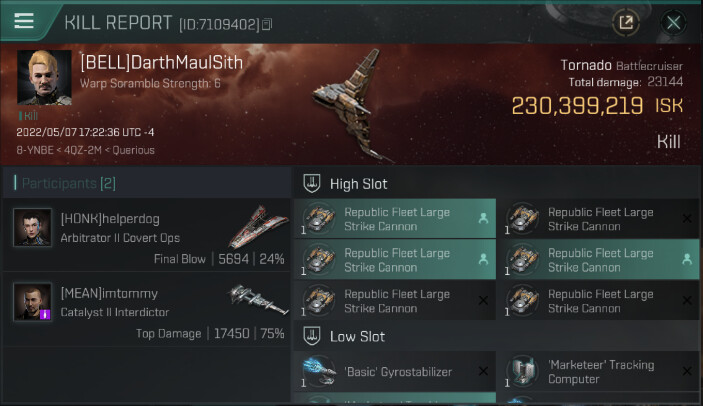Select the 'Marketeer' Tracking Computer icon
The width and height of the screenshot is (703, 406).
tap(524, 372)
